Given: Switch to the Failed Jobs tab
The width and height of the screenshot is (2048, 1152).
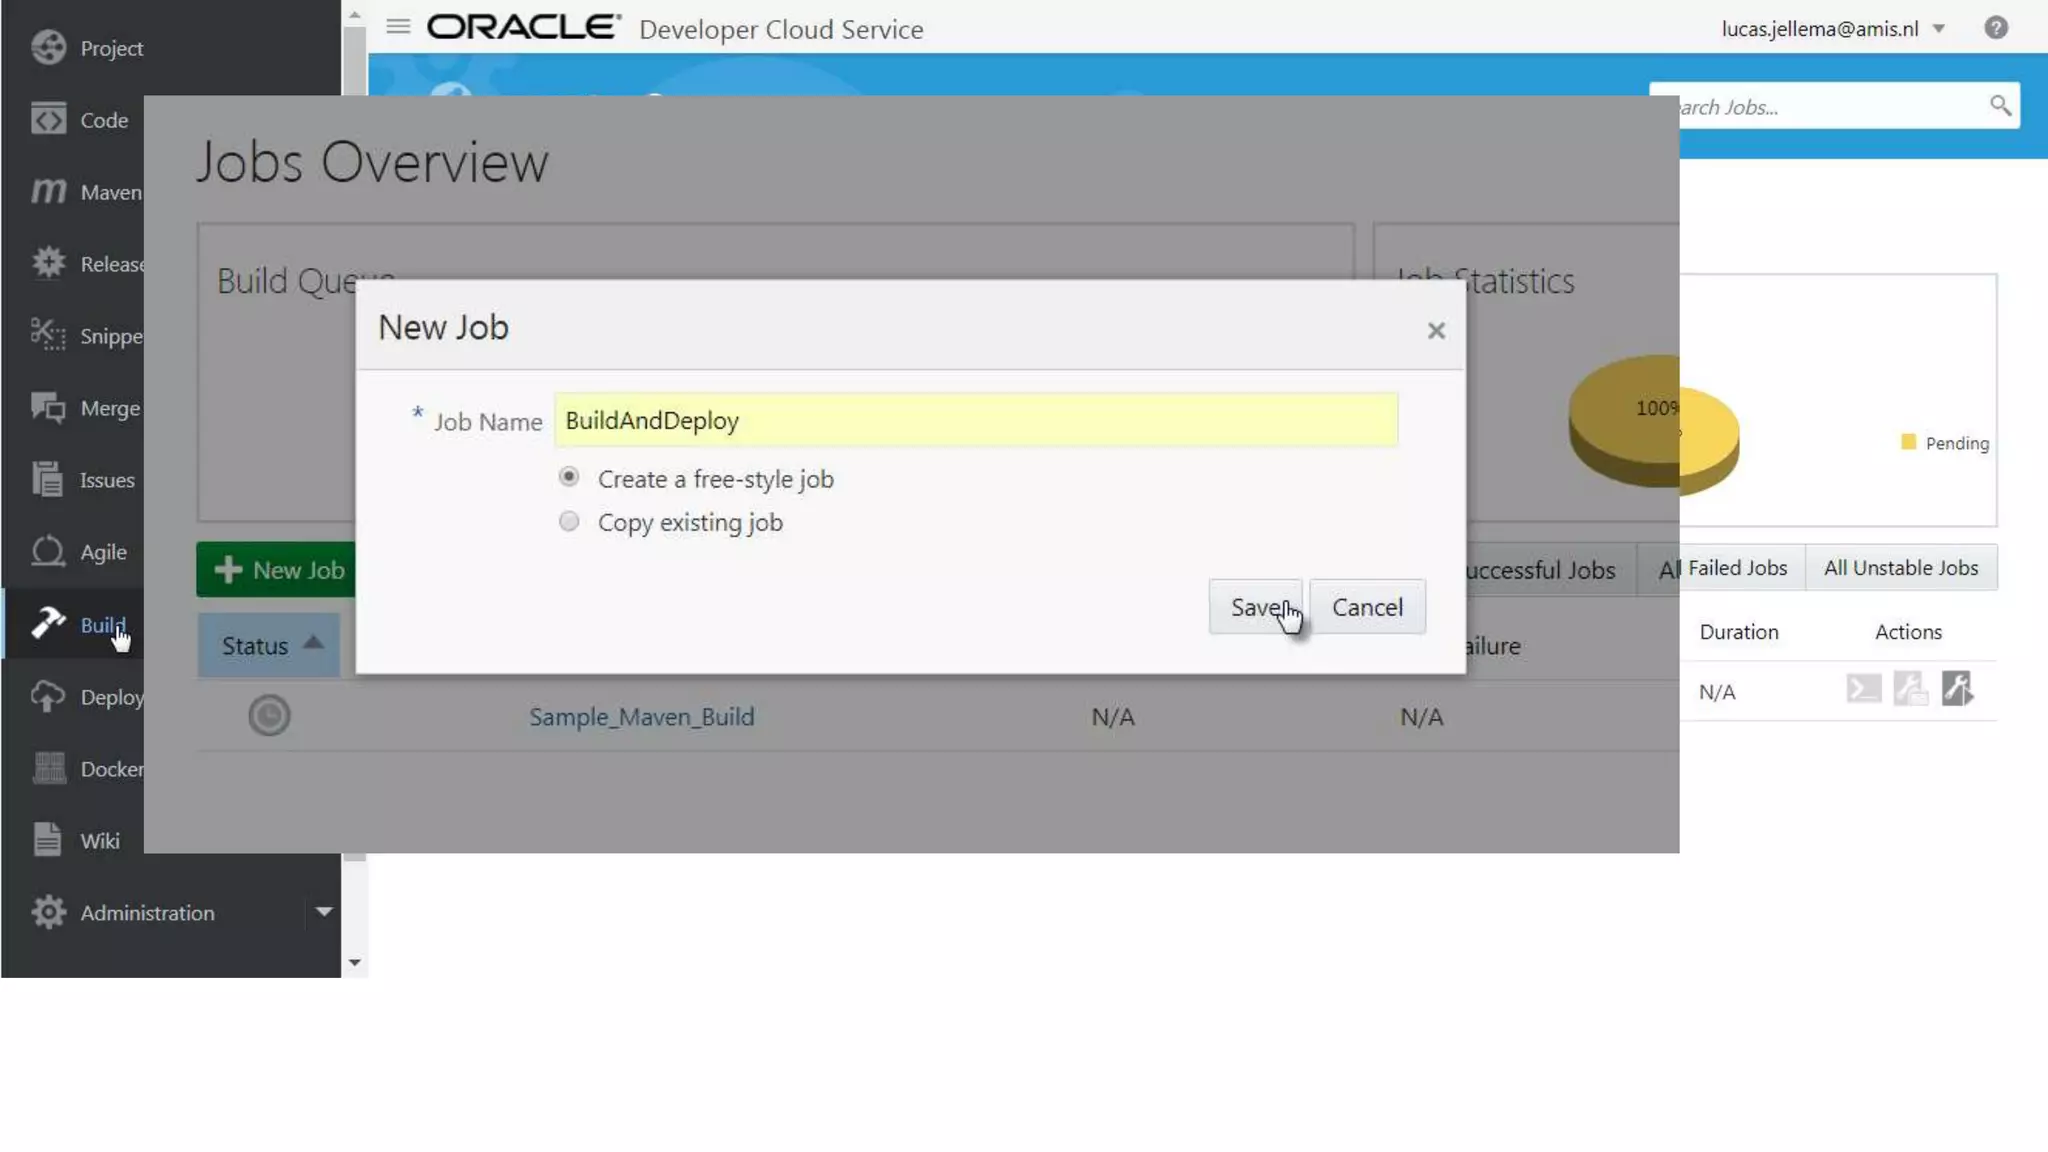Looking at the screenshot, I should pyautogui.click(x=1736, y=568).
